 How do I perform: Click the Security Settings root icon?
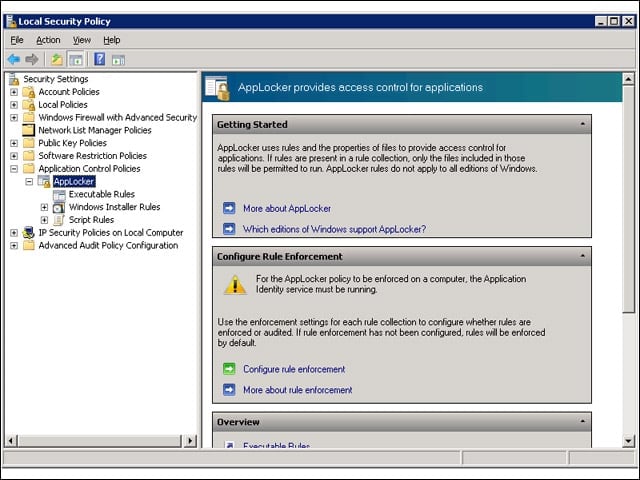pos(14,79)
